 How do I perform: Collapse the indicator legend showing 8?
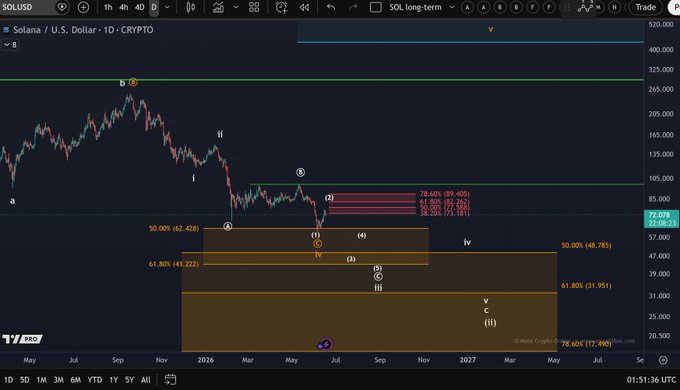(x=10, y=45)
